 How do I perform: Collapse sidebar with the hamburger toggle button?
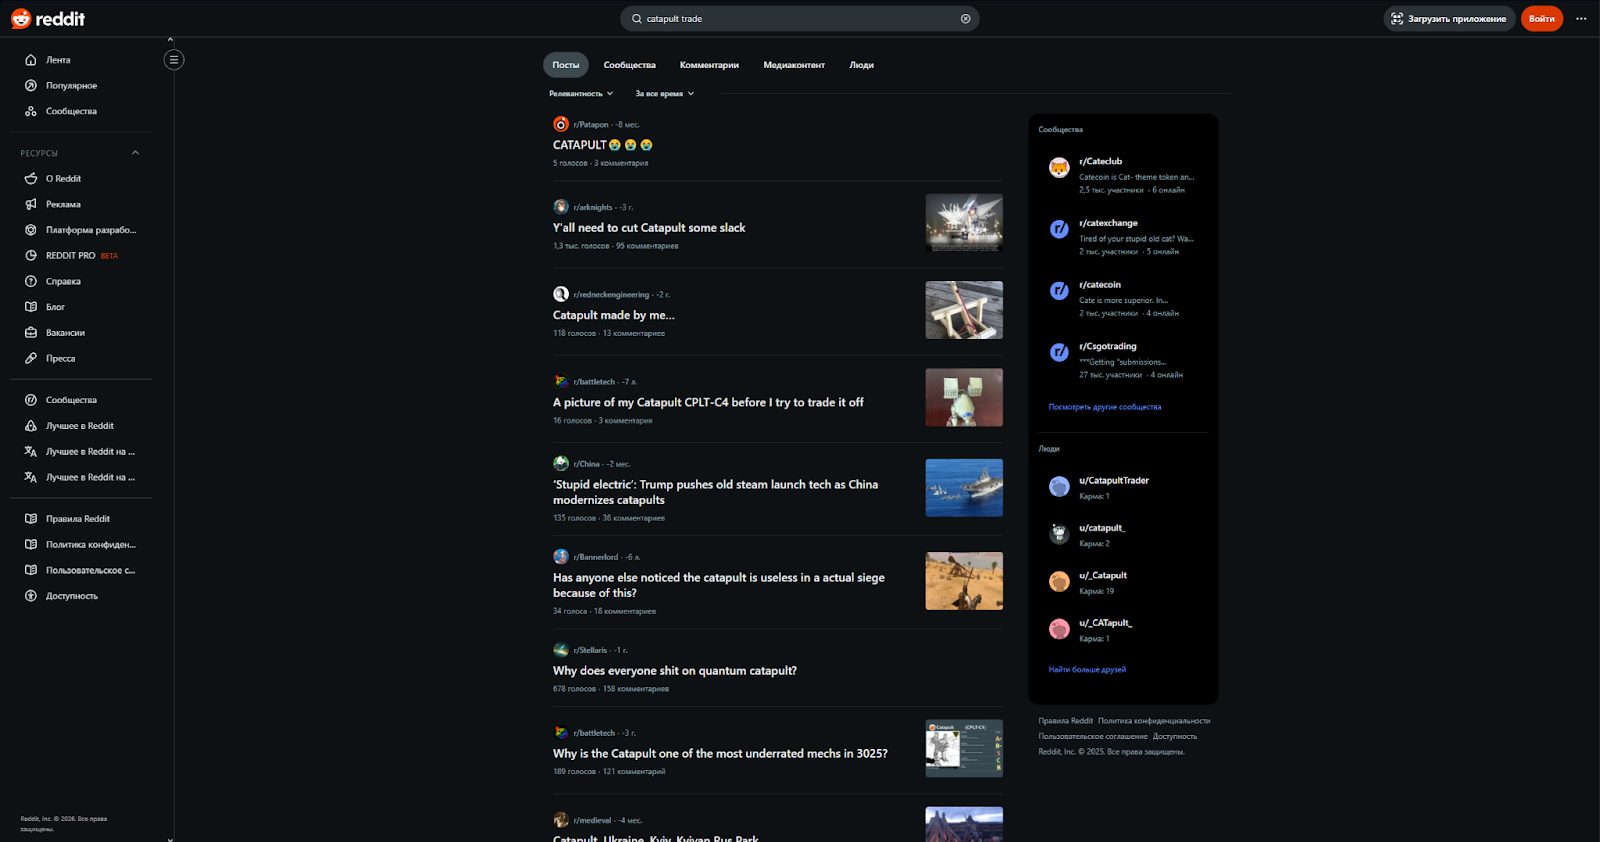coord(173,60)
